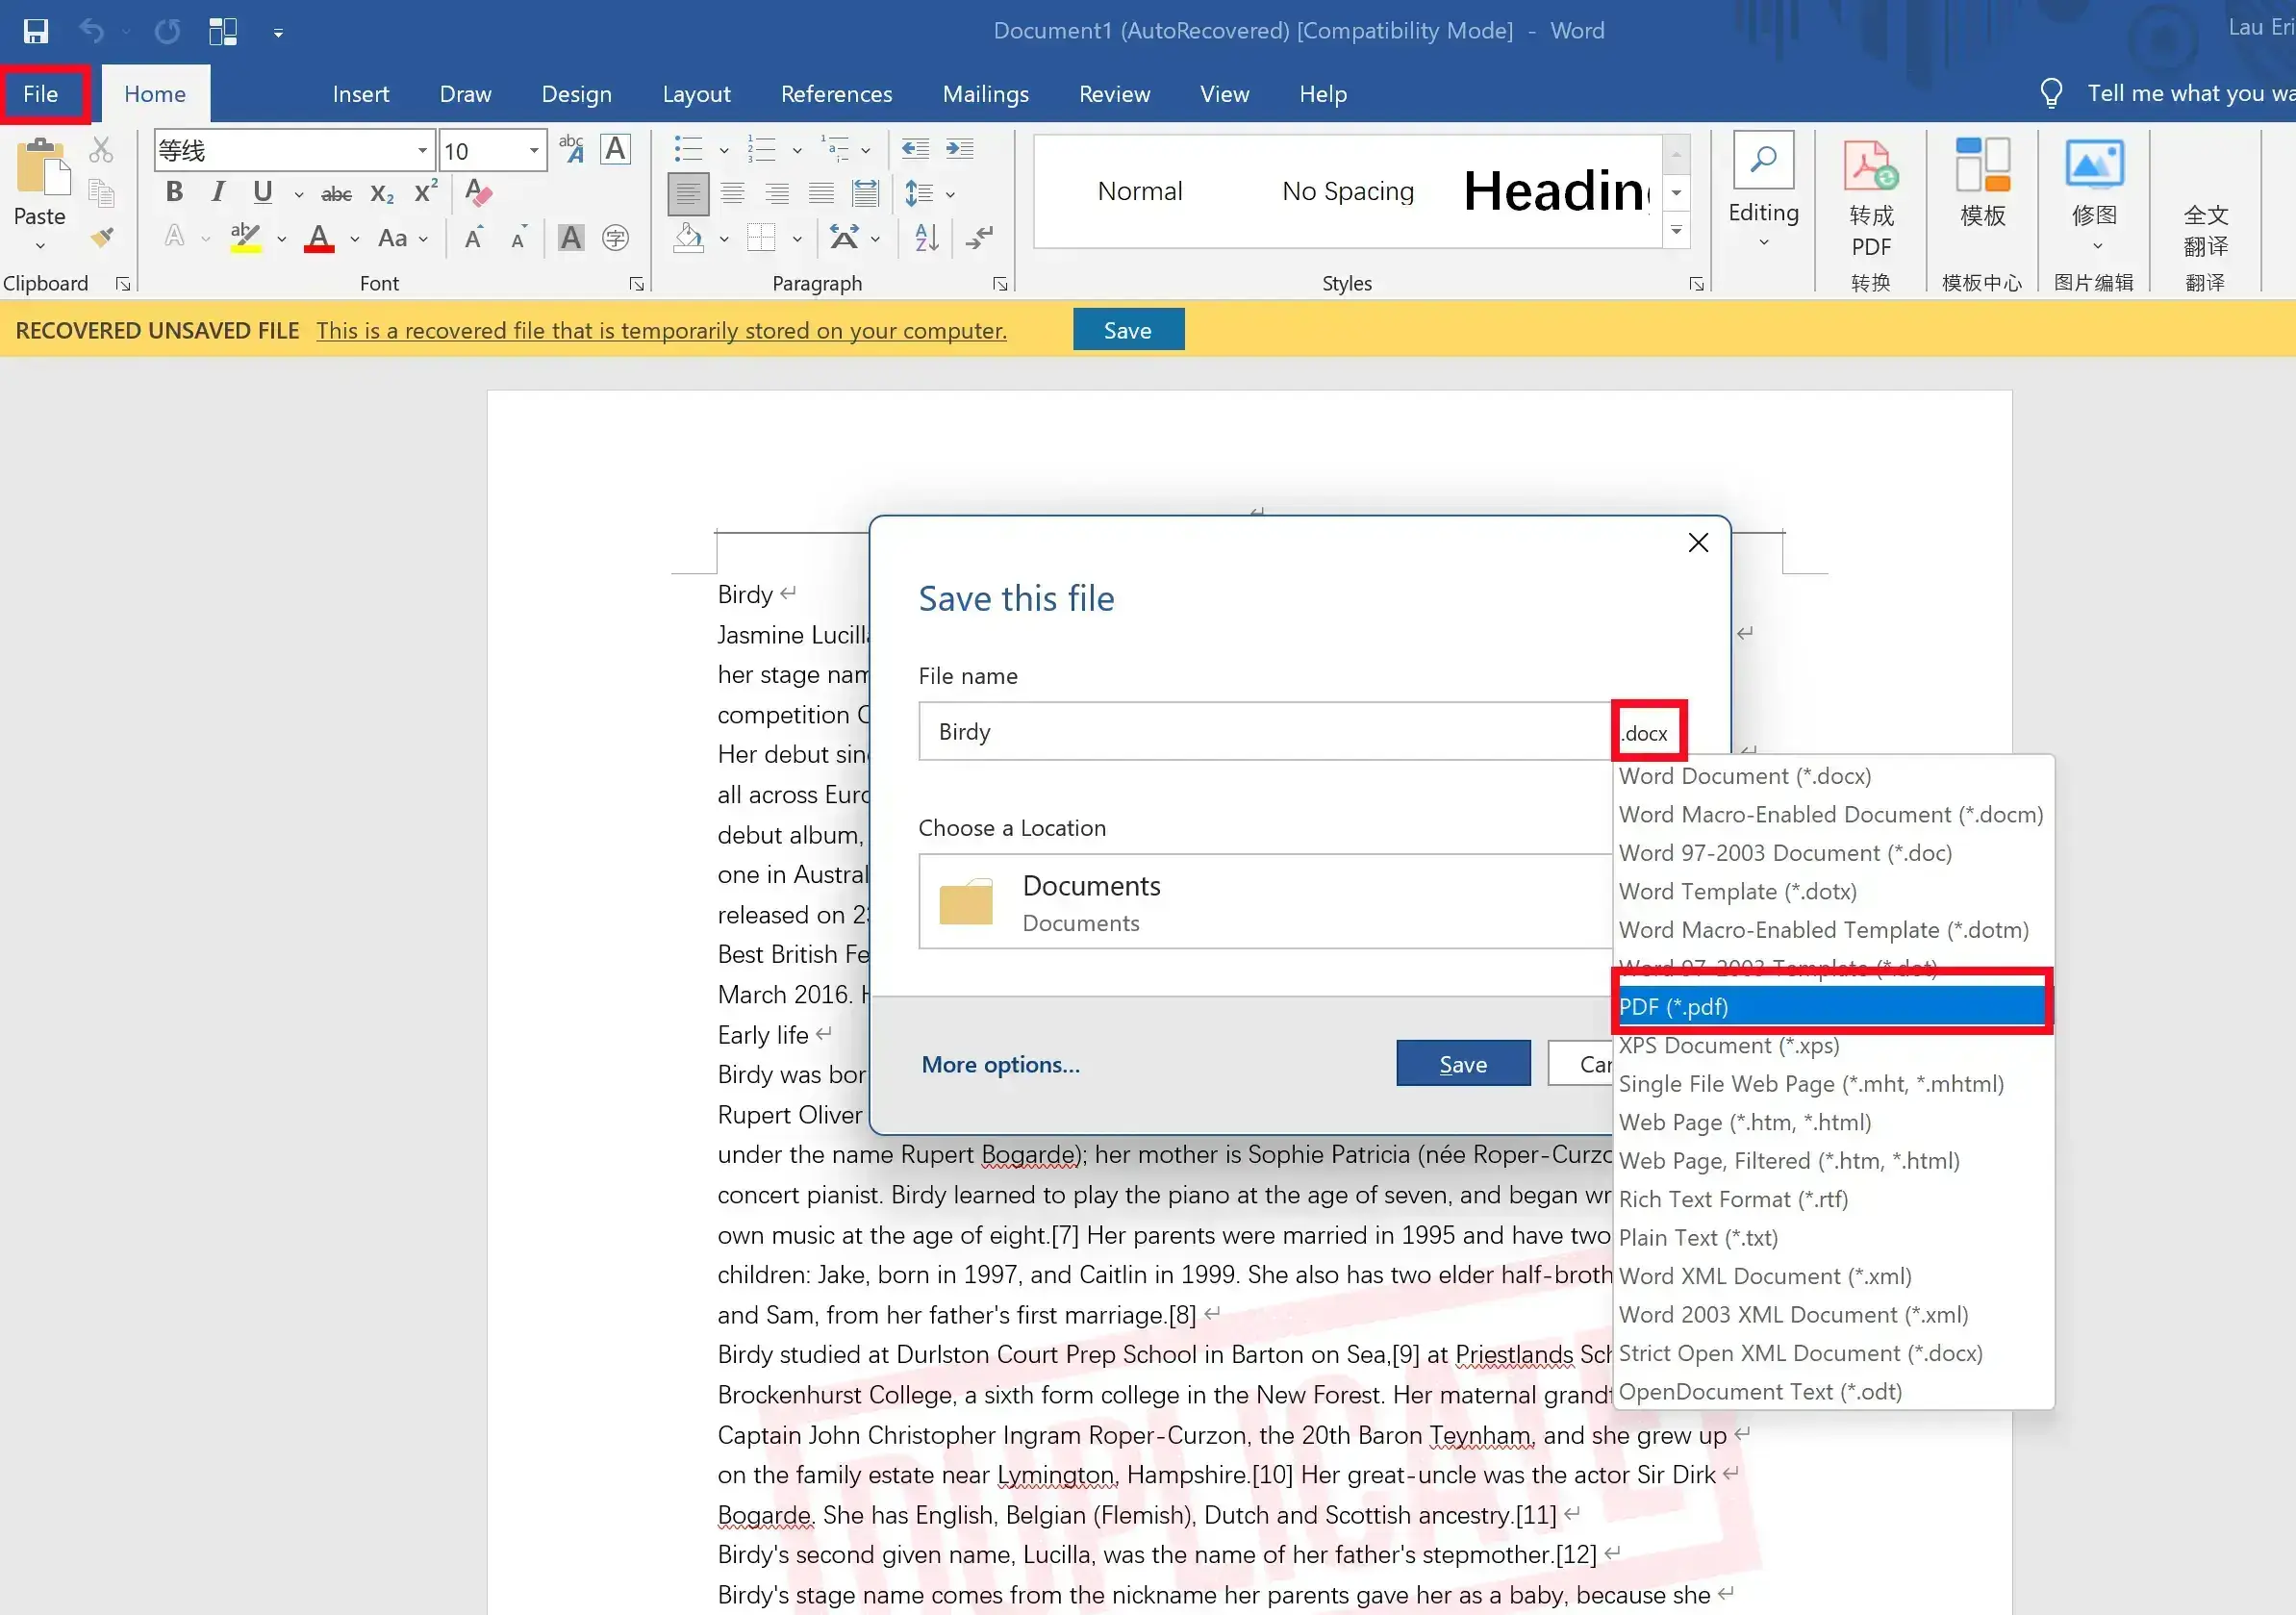The image size is (2296, 1615).
Task: Click the Sort A-Z icon
Action: (x=927, y=238)
